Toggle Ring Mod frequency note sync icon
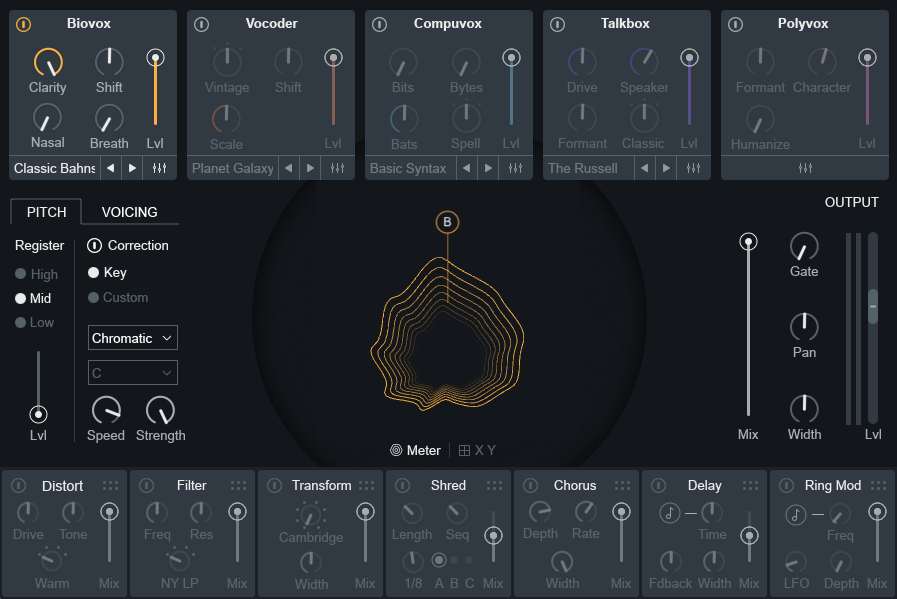This screenshot has height=599, width=897. click(796, 515)
